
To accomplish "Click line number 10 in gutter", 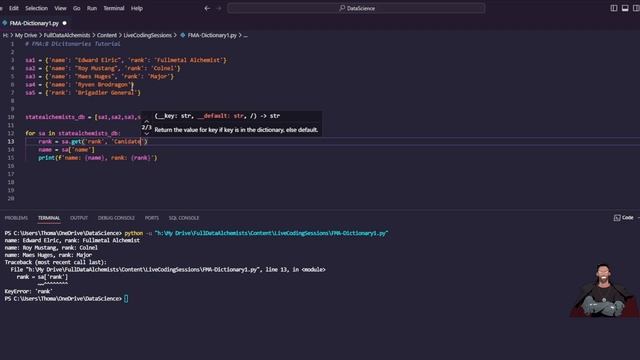I will click(x=11, y=117).
